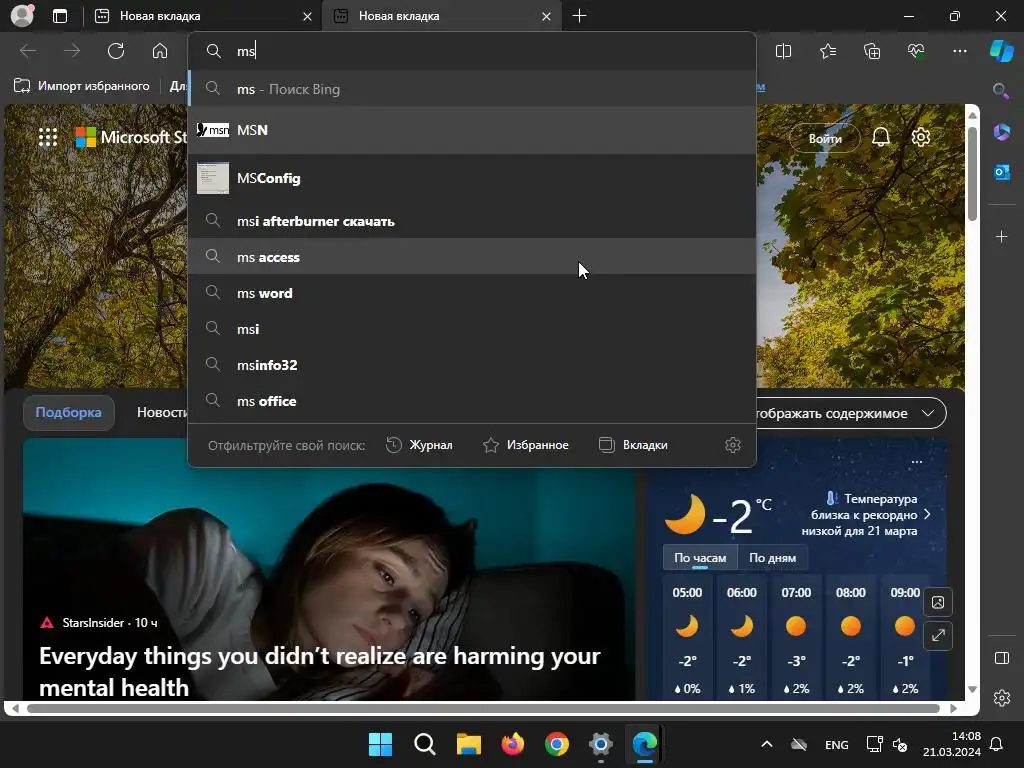Screen dimensions: 1024x768
Task: Launch Firefox from the taskbar
Action: pos(513,744)
